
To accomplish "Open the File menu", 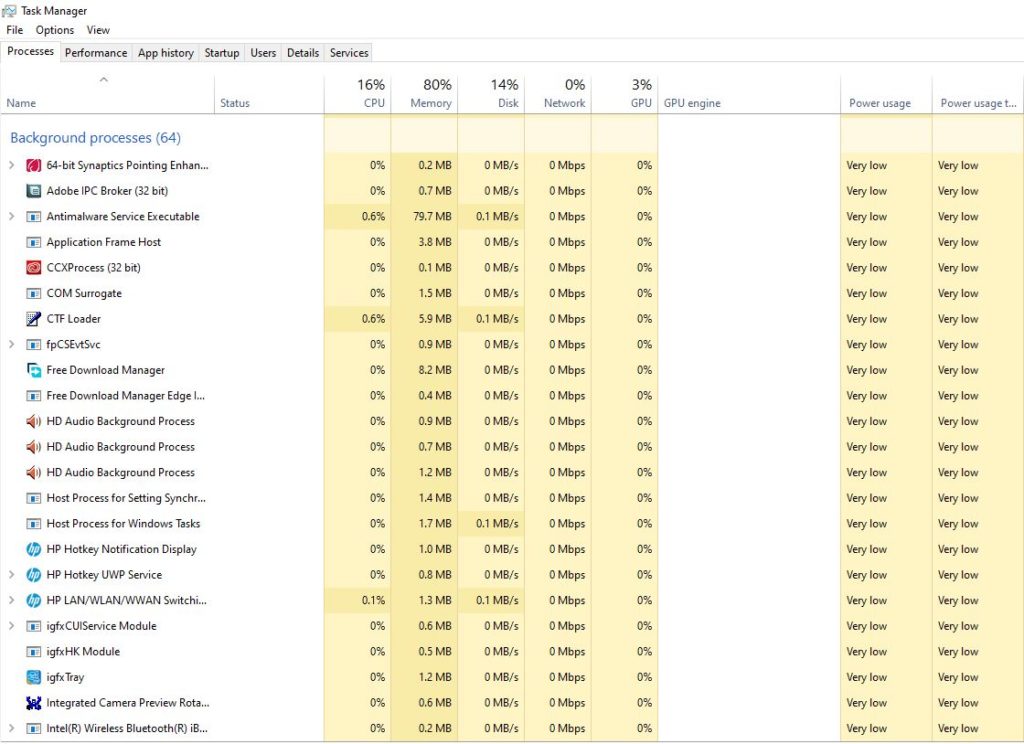I will coord(14,30).
